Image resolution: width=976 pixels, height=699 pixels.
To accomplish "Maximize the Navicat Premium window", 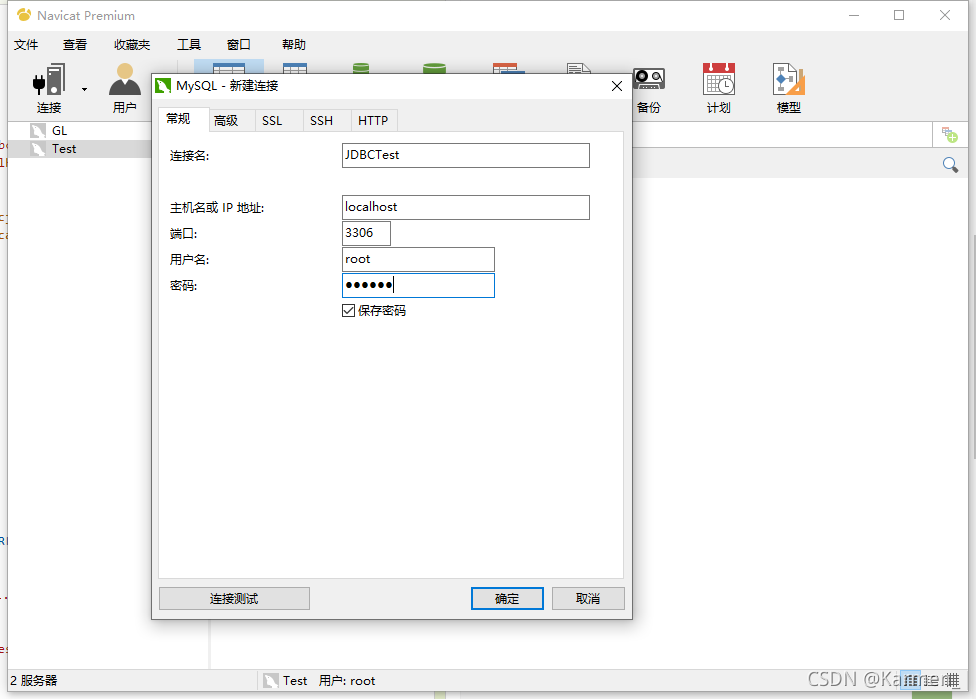I will coord(899,15).
